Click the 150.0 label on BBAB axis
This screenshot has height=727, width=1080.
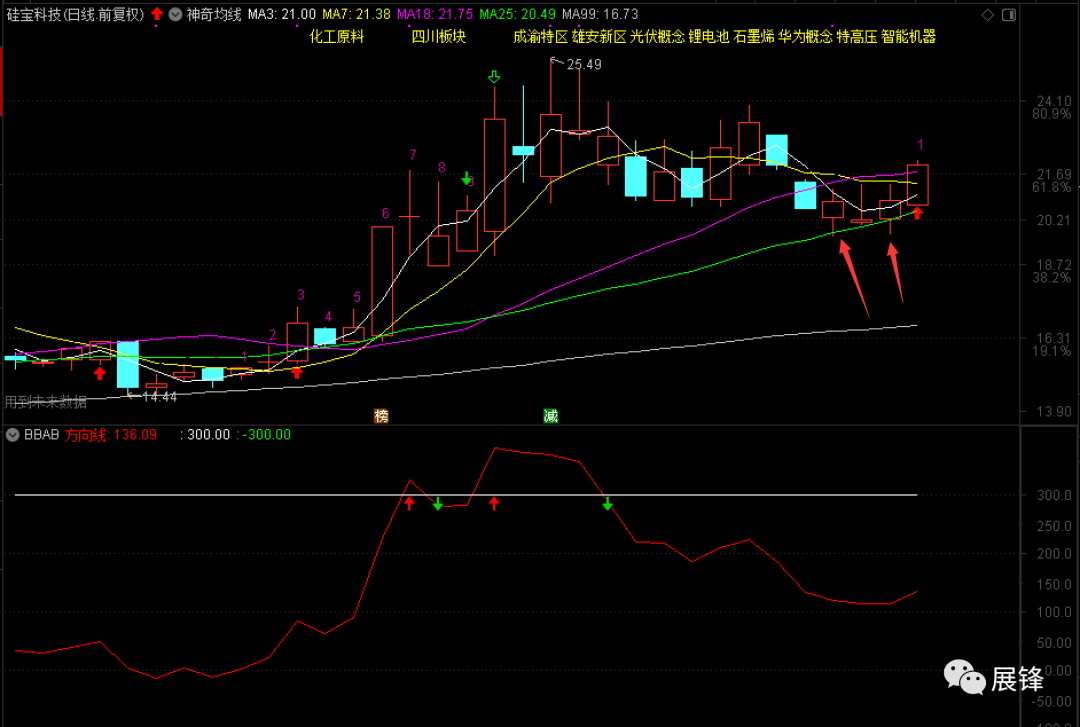pos(1054,585)
